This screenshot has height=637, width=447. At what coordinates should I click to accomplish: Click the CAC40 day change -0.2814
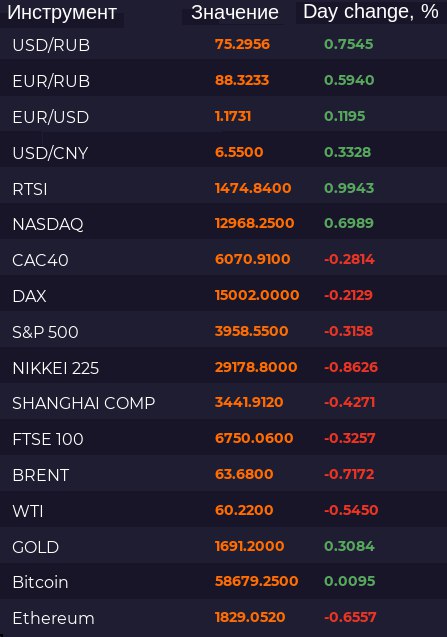coord(349,259)
